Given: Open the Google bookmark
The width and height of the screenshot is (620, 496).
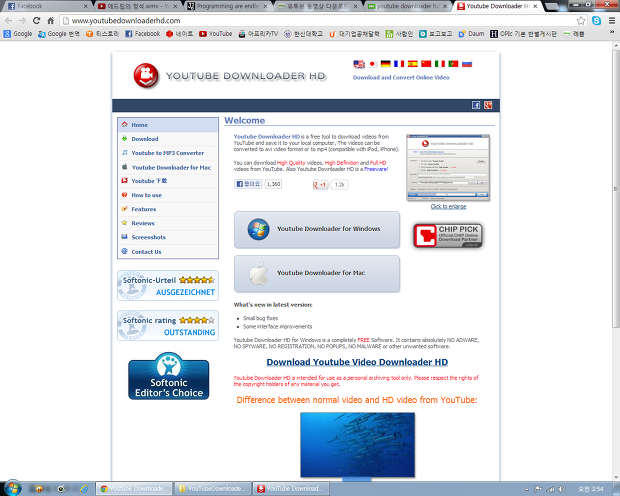Looking at the screenshot, I should tap(18, 34).
